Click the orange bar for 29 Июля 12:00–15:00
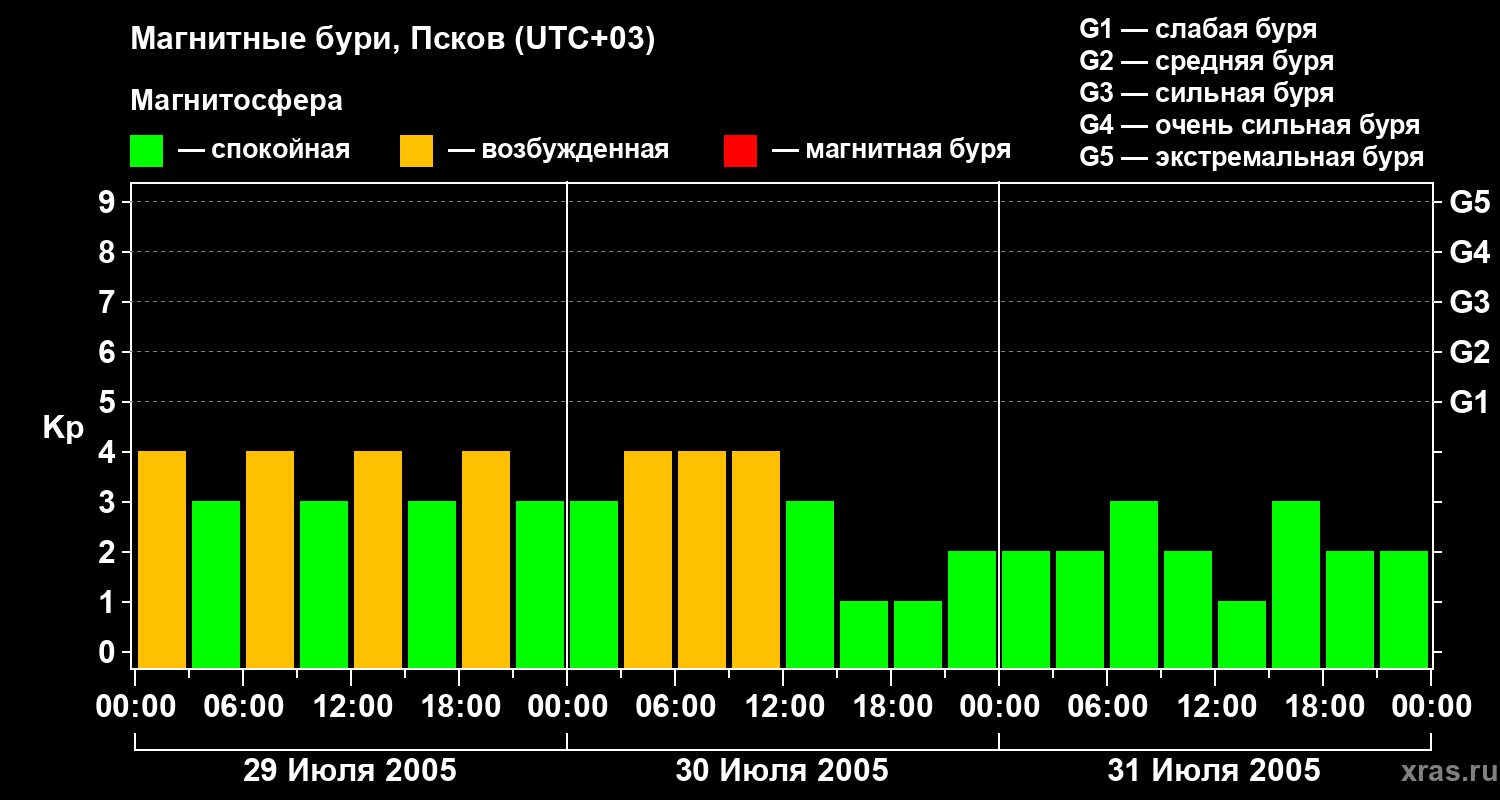Image resolution: width=1500 pixels, height=800 pixels. [378, 559]
